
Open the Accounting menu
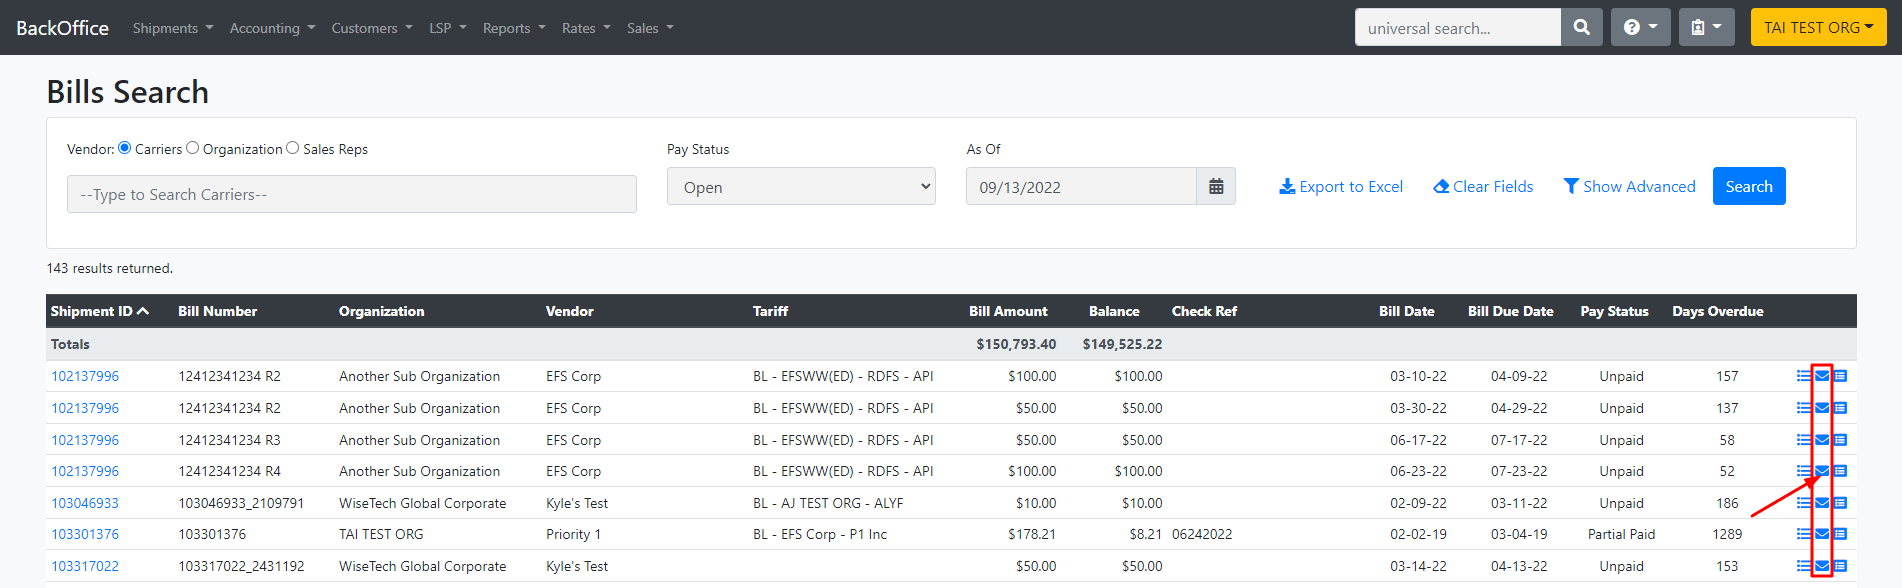click(272, 28)
